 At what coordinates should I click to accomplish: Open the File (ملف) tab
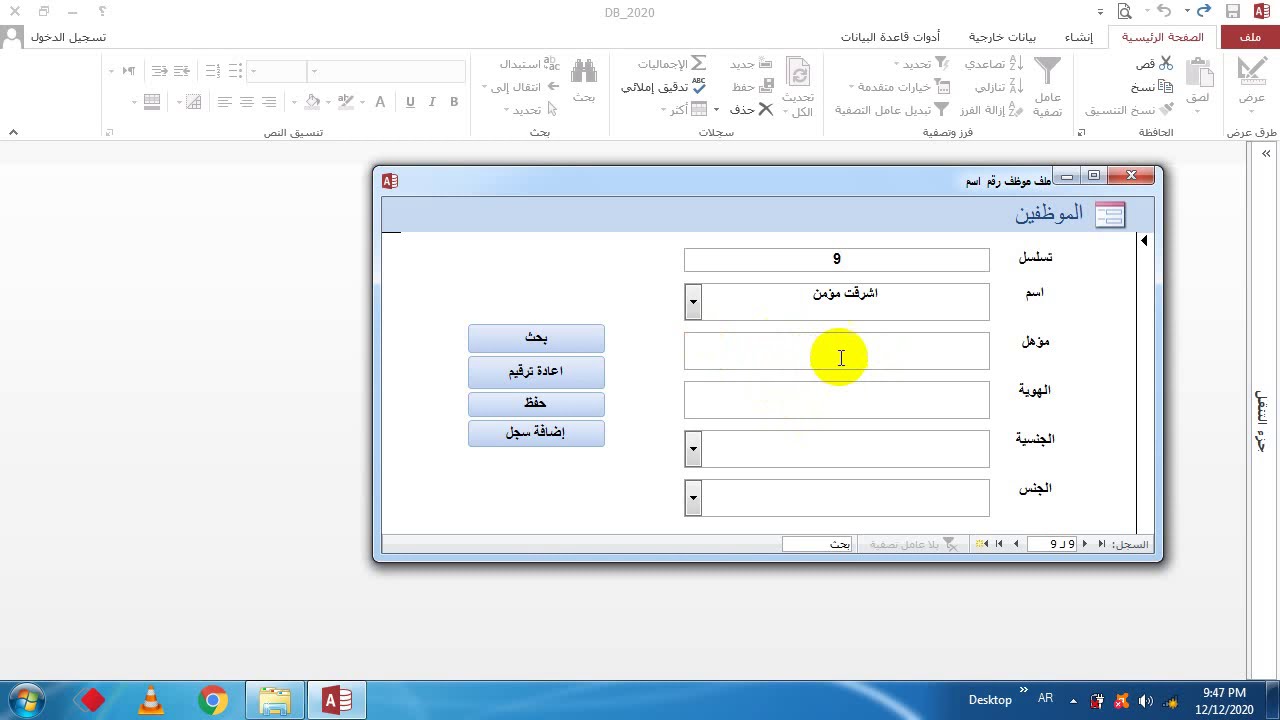pos(1250,37)
